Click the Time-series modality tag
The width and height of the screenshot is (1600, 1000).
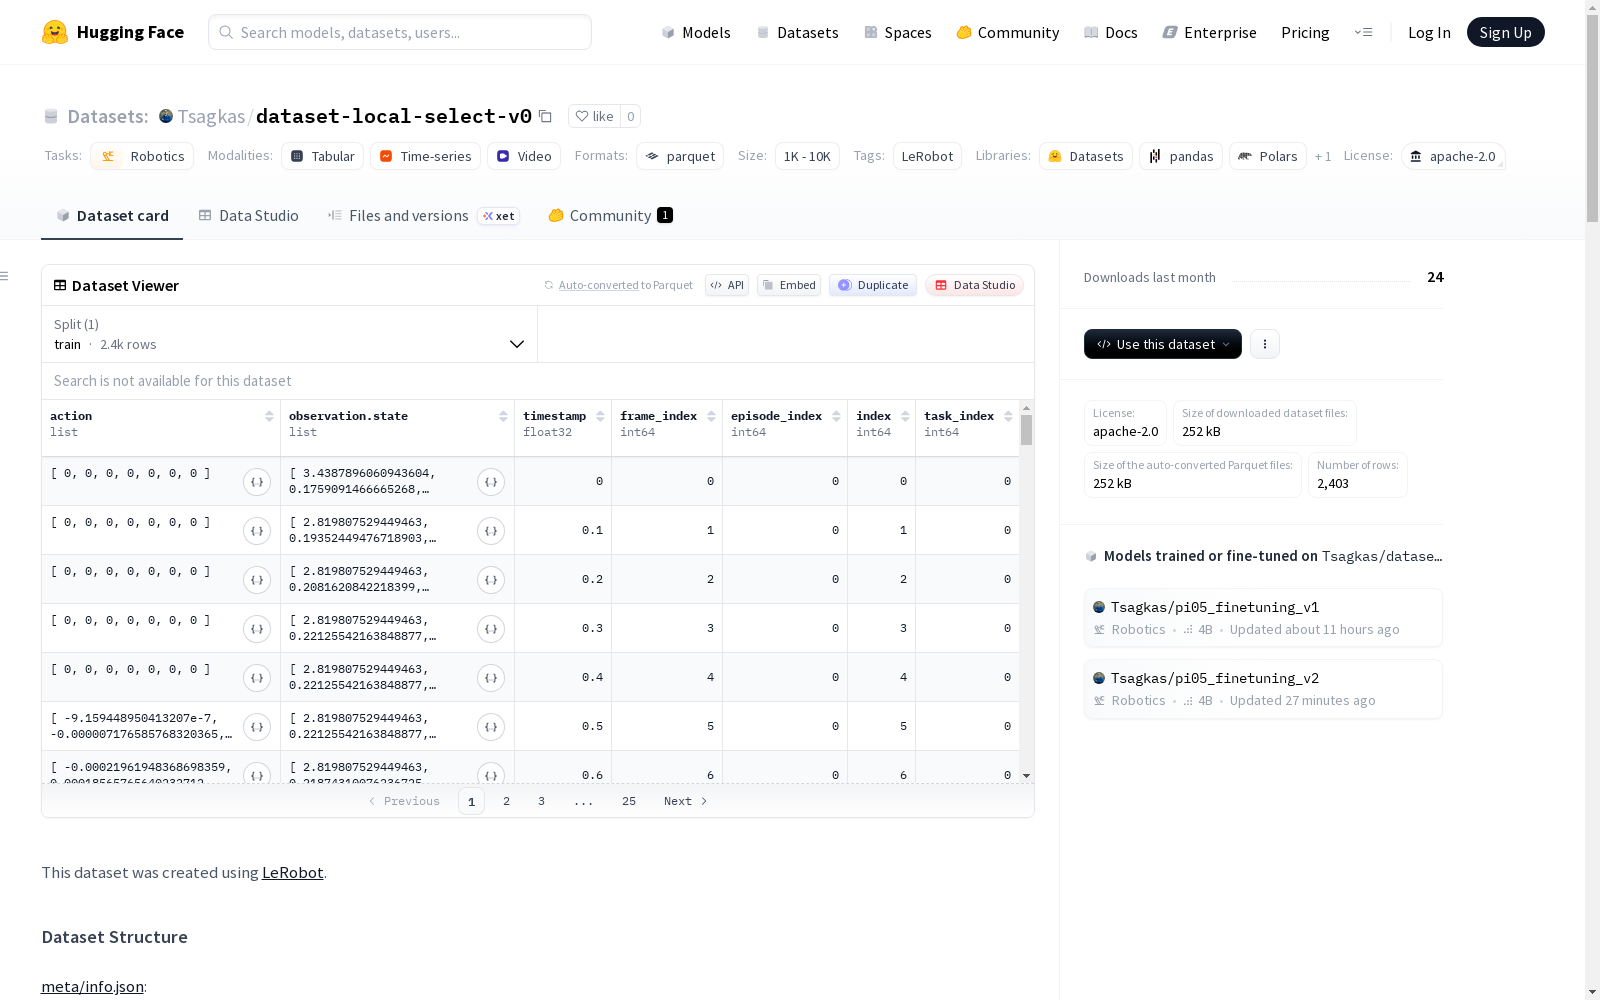pos(425,156)
